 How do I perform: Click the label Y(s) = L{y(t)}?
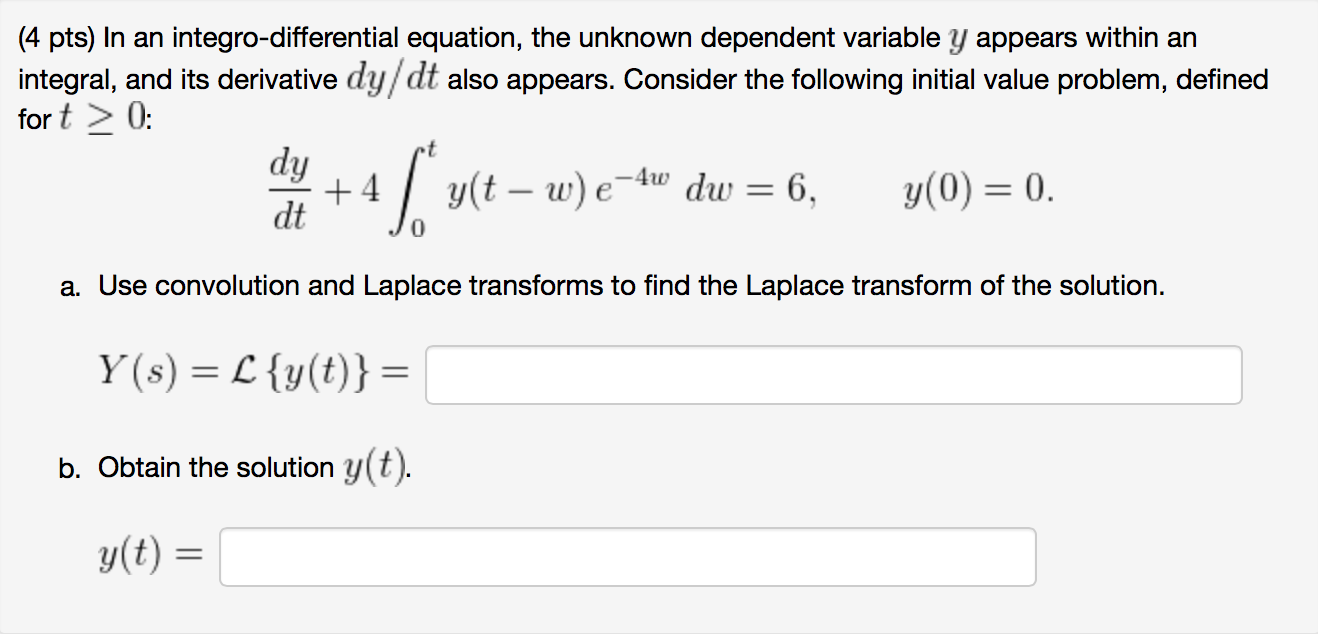point(250,373)
